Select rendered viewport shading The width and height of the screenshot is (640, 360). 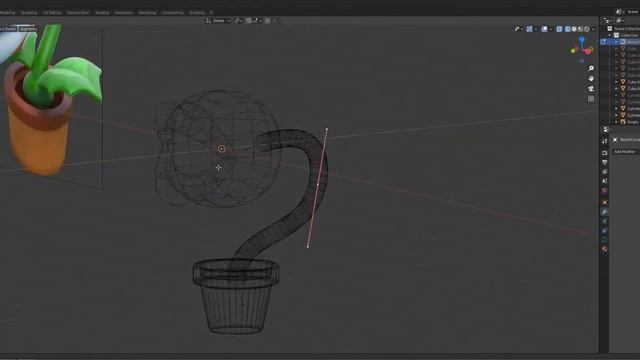pyautogui.click(x=587, y=29)
